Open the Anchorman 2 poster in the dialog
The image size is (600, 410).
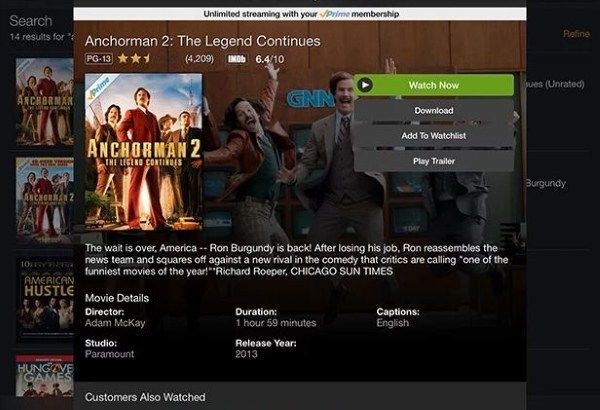tap(143, 152)
